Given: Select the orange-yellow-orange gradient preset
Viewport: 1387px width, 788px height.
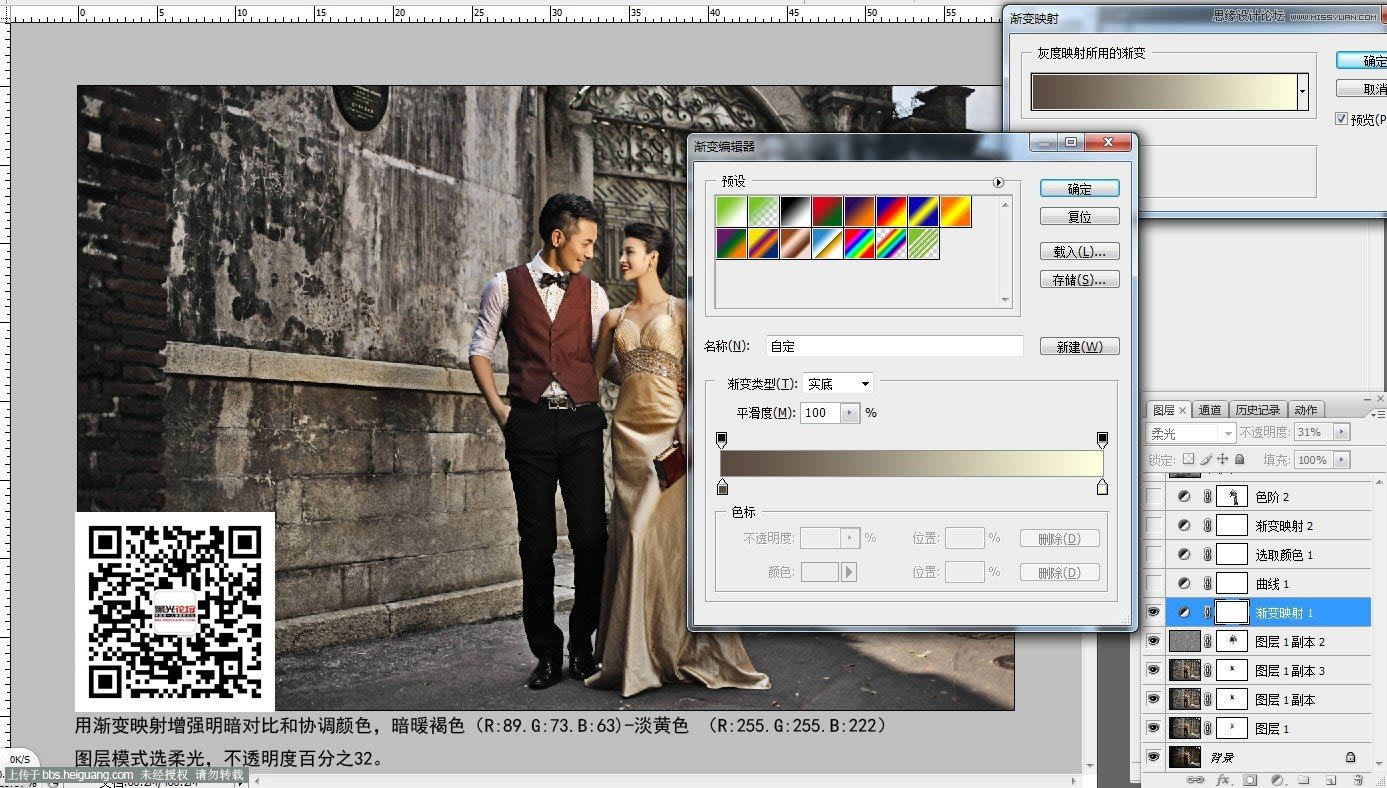Looking at the screenshot, I should pos(955,211).
